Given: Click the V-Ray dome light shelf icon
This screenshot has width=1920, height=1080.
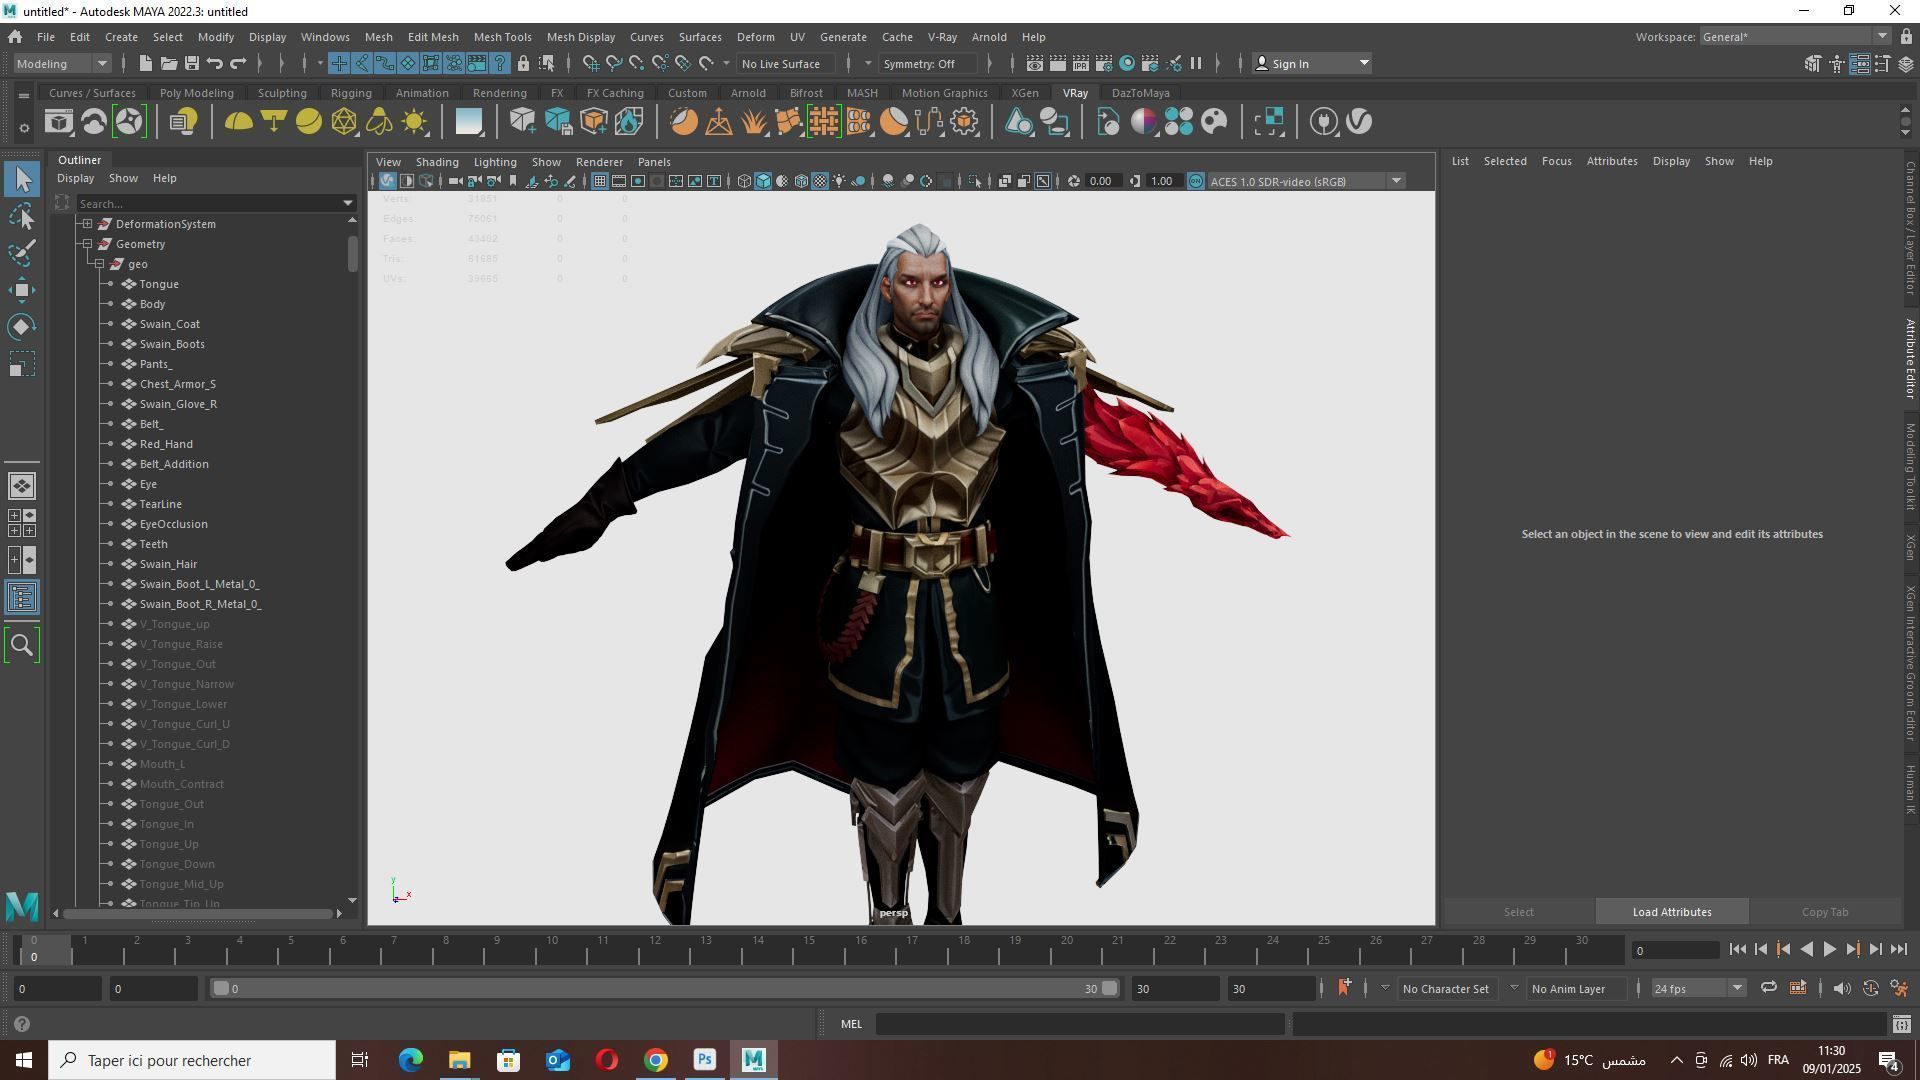Looking at the screenshot, I should coord(238,122).
